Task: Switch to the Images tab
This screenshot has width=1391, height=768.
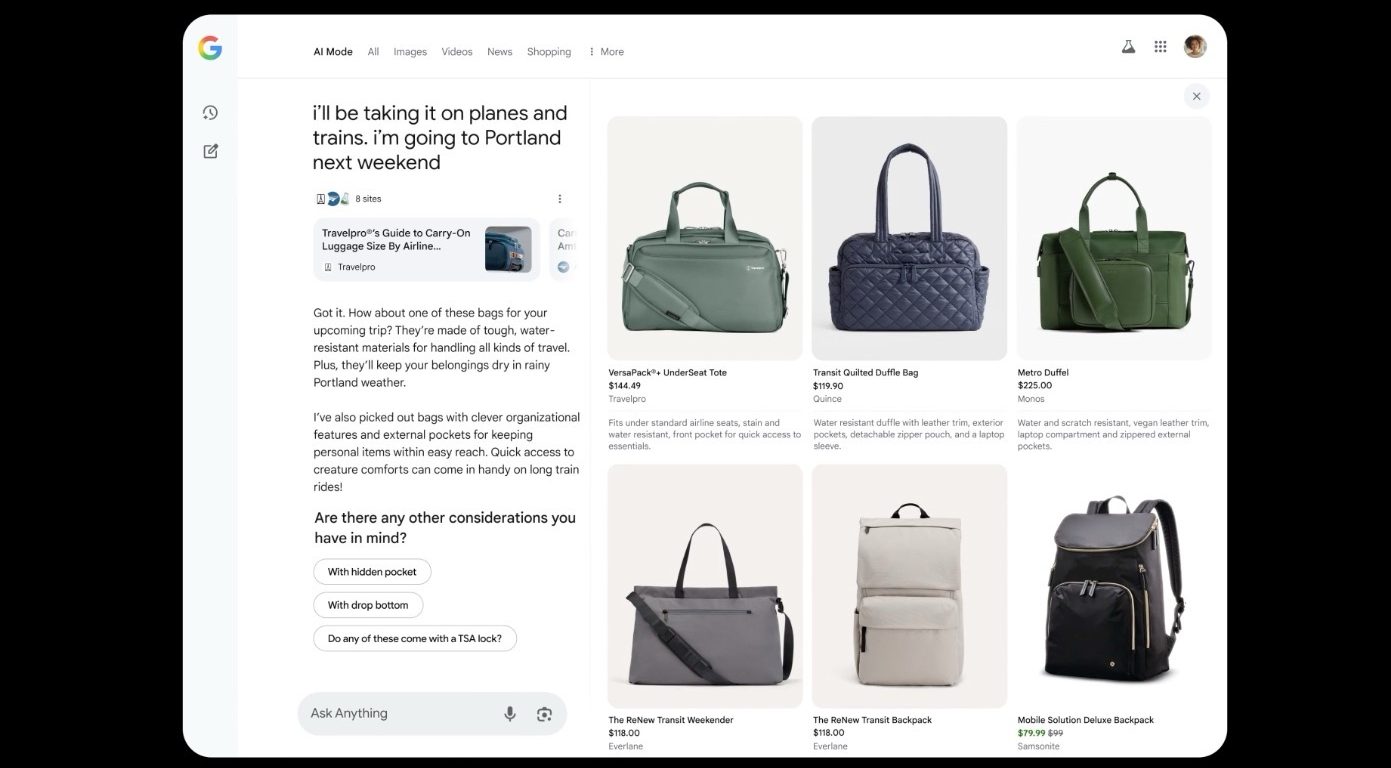Action: point(410,52)
